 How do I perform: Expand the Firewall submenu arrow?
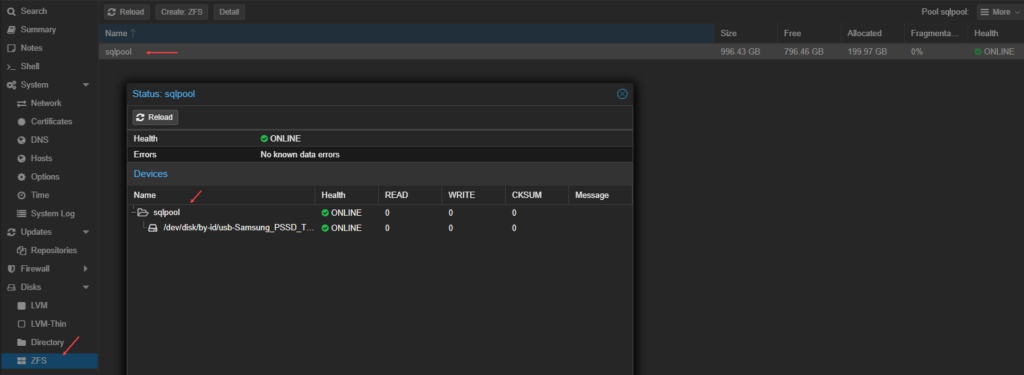coord(86,269)
